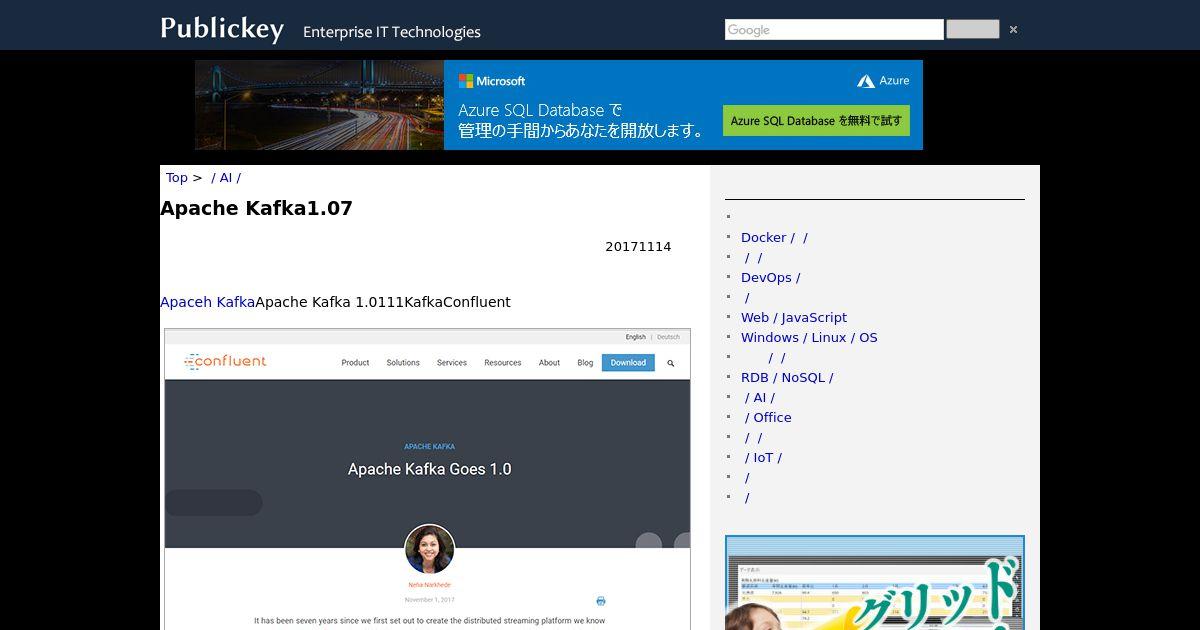Open Solutions menu on Confluent page
This screenshot has height=630, width=1200.
point(403,363)
